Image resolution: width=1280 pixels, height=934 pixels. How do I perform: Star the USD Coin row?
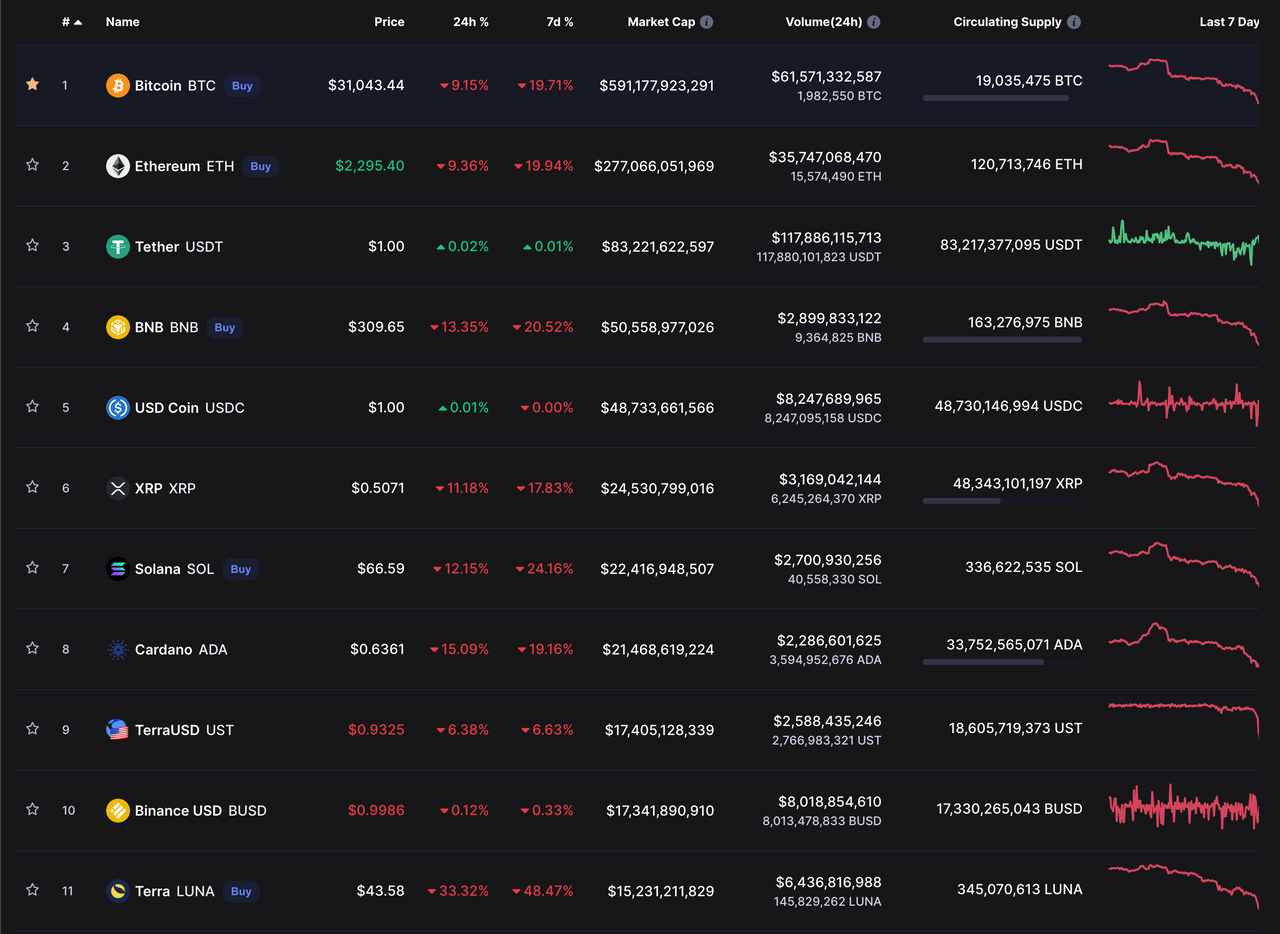(32, 406)
